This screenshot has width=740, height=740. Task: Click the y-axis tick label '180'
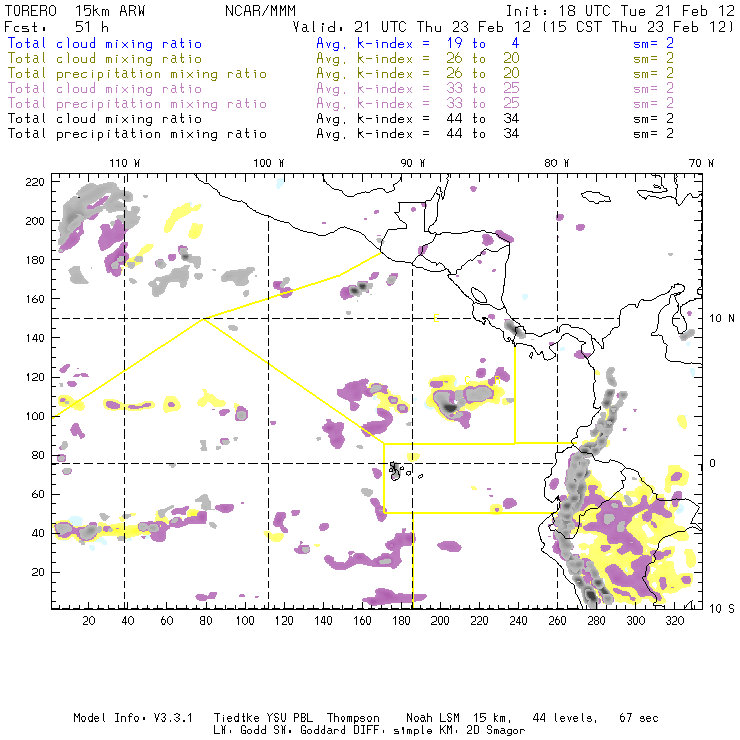[x=35, y=260]
